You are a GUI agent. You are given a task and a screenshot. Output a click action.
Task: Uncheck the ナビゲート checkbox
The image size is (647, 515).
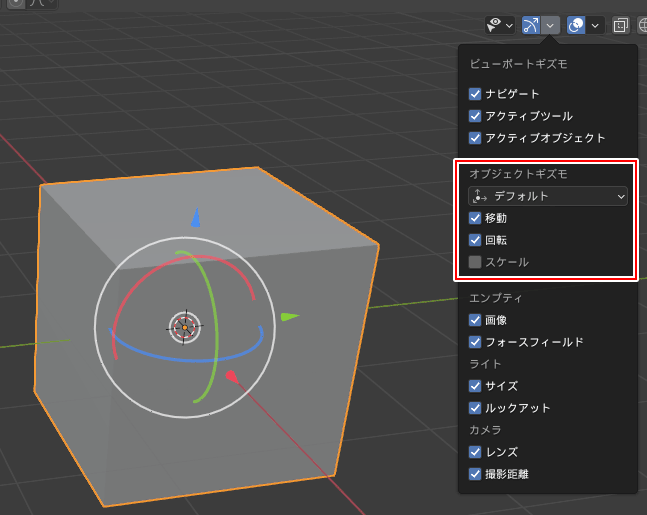point(476,94)
